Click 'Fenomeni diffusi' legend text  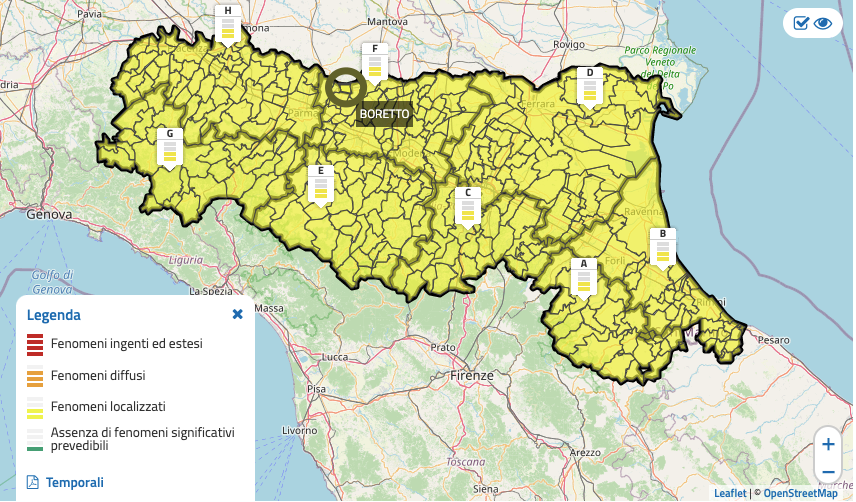[98, 375]
